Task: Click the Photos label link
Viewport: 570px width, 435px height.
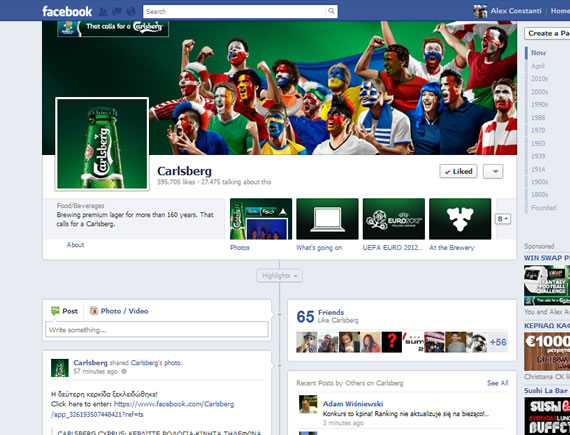Action: pos(240,248)
